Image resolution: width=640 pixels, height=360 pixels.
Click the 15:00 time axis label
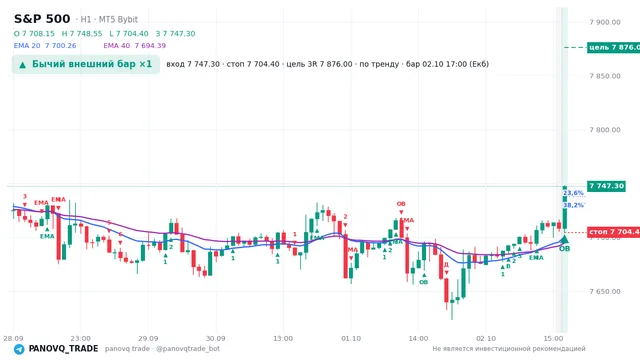pyautogui.click(x=553, y=338)
